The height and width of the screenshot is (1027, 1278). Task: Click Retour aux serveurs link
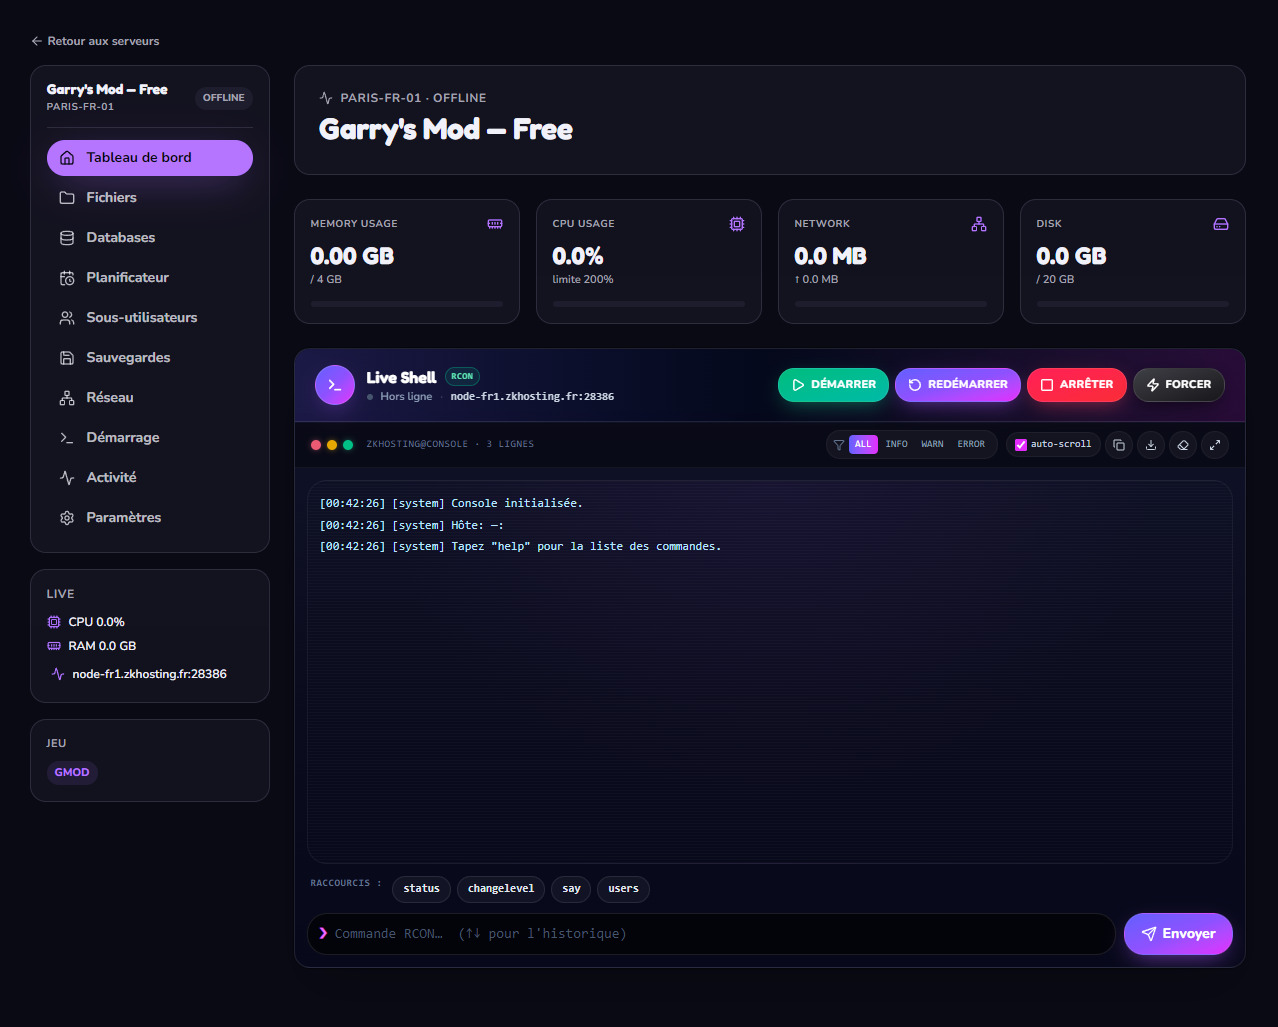(x=95, y=41)
